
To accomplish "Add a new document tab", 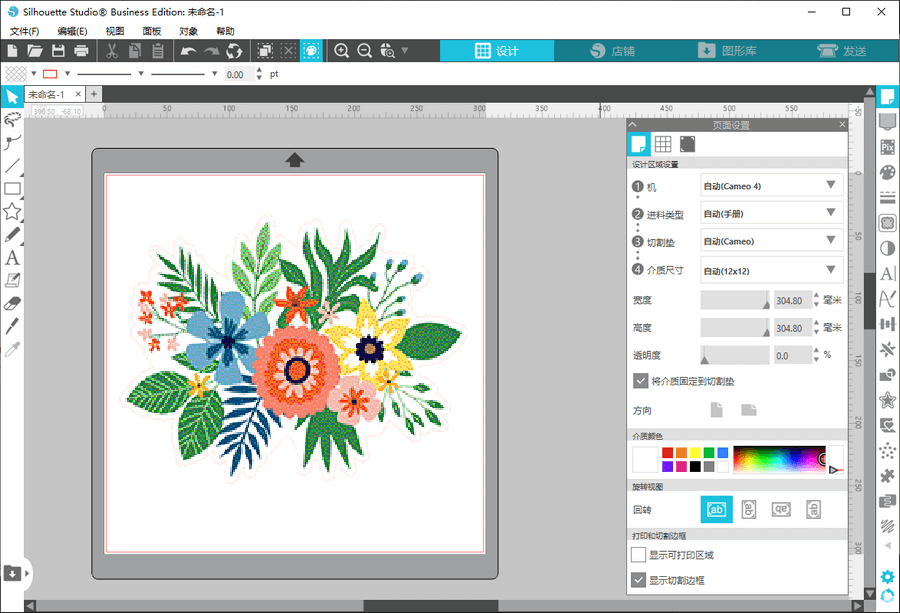I will (94, 94).
